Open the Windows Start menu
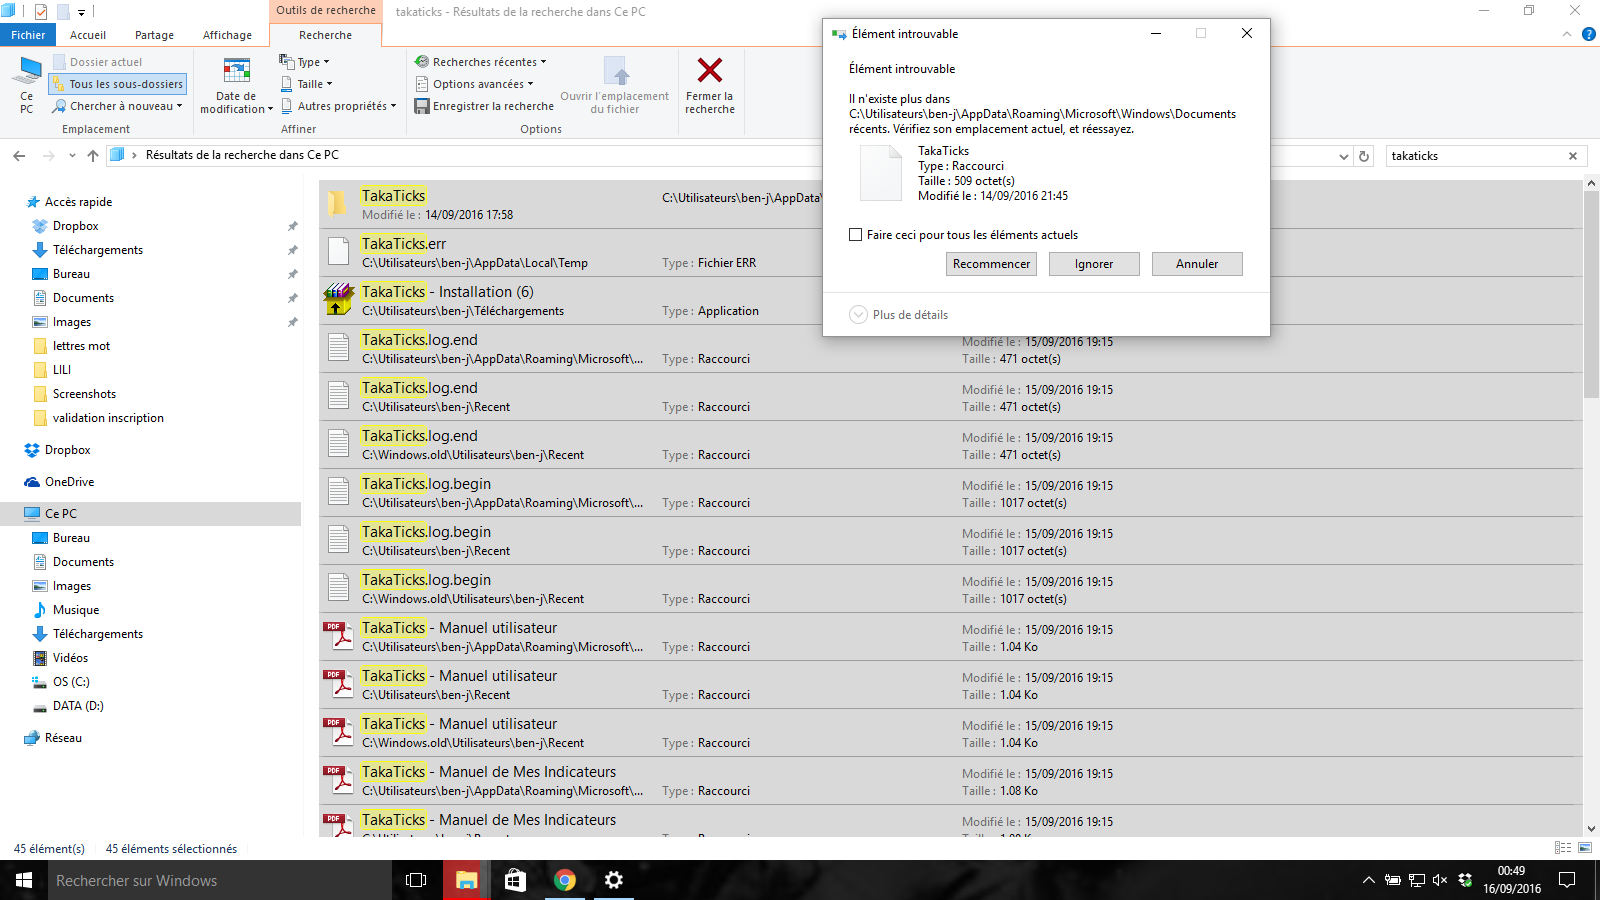The height and width of the screenshot is (900, 1600). tap(24, 880)
